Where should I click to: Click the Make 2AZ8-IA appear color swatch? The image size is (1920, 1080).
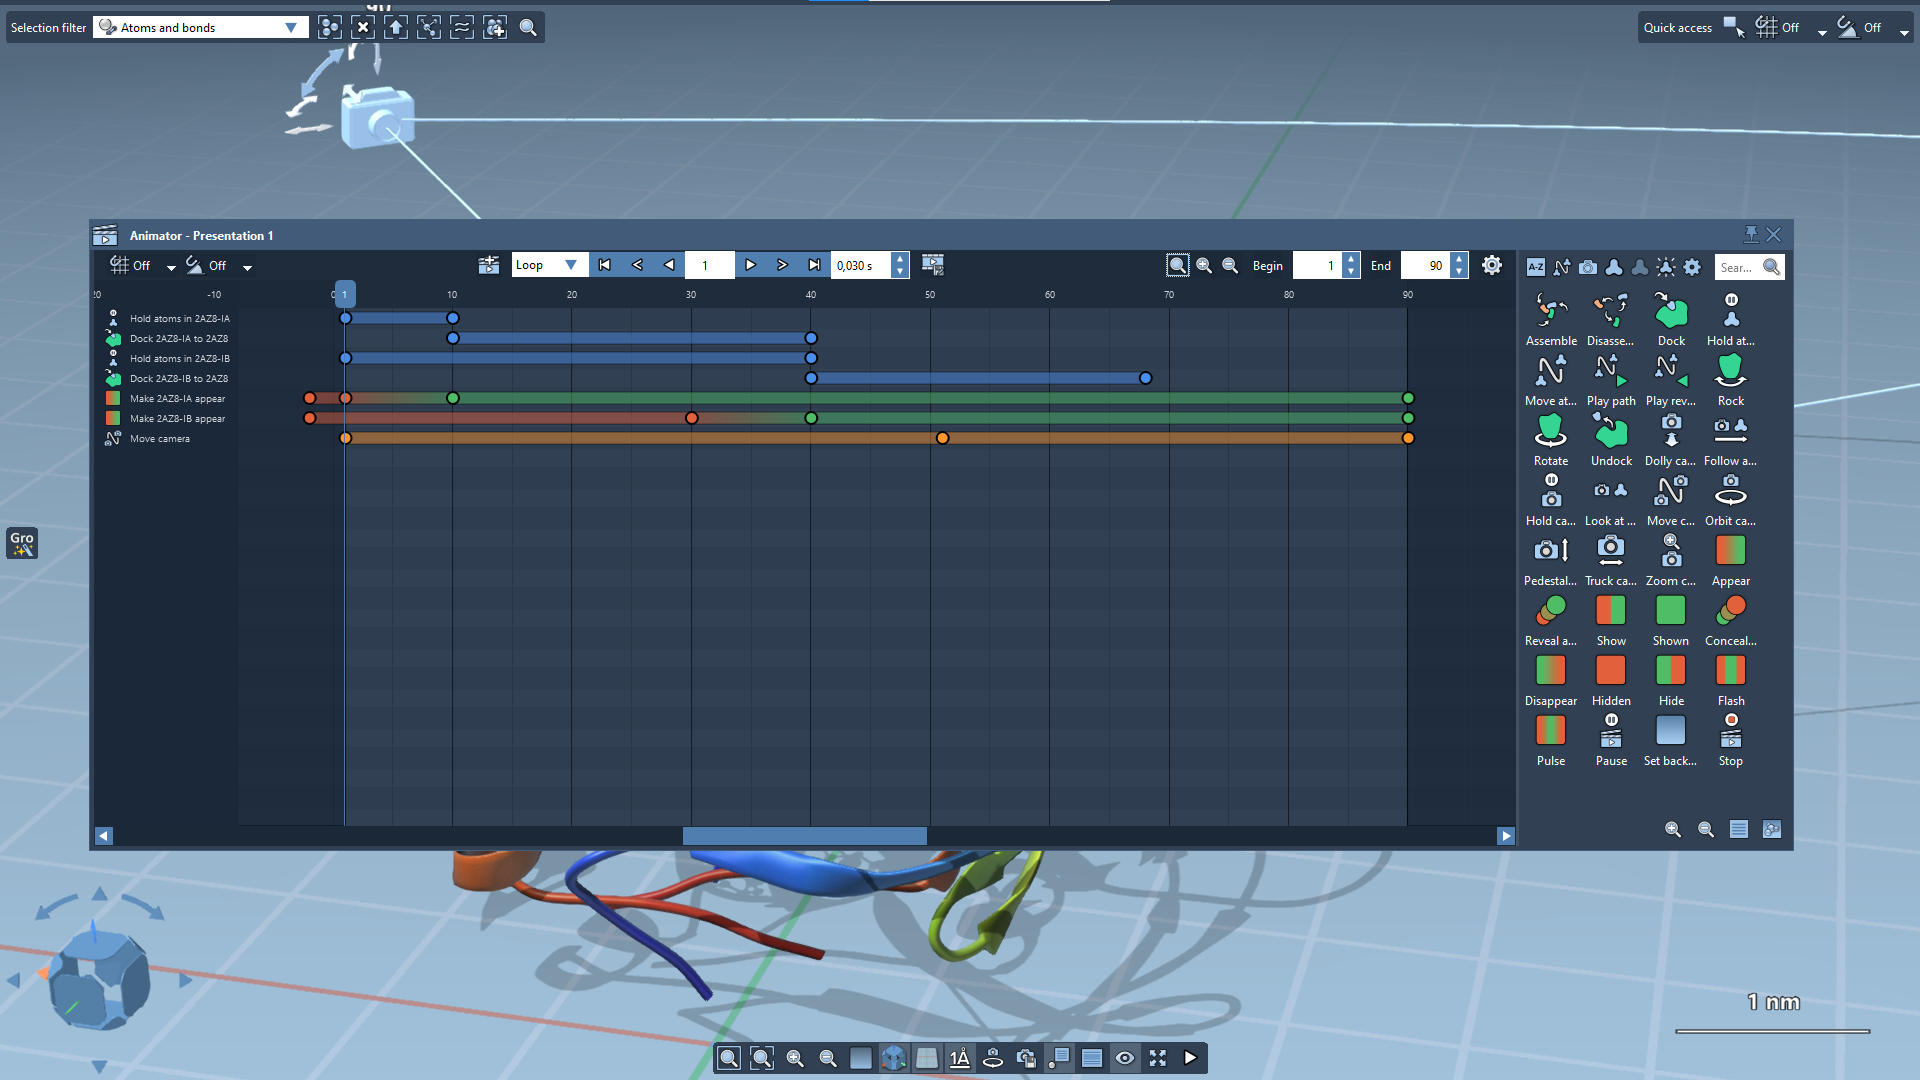coord(113,399)
